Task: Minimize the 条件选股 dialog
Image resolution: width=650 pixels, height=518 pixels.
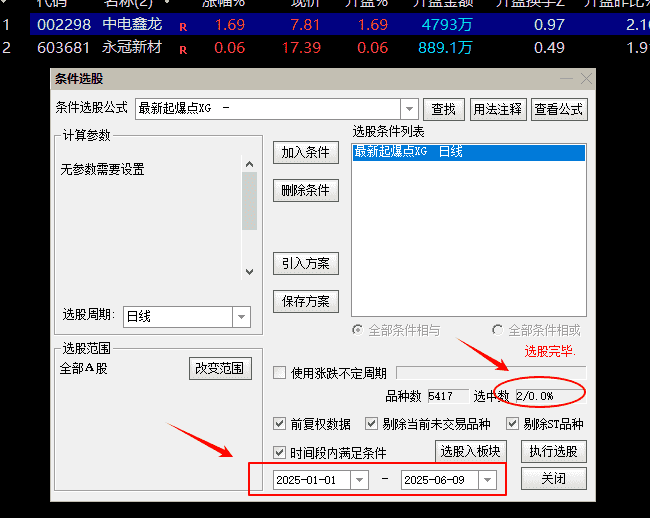Action: [x=566, y=79]
